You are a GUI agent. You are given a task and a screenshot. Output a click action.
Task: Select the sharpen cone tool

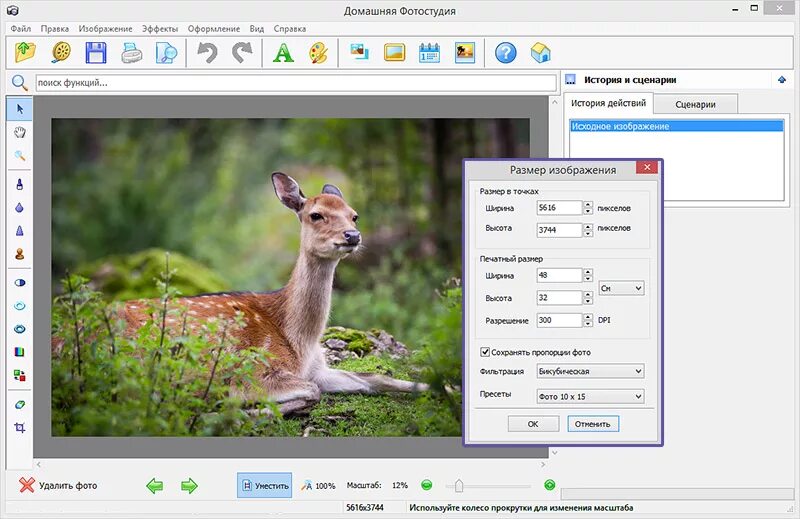[20, 231]
